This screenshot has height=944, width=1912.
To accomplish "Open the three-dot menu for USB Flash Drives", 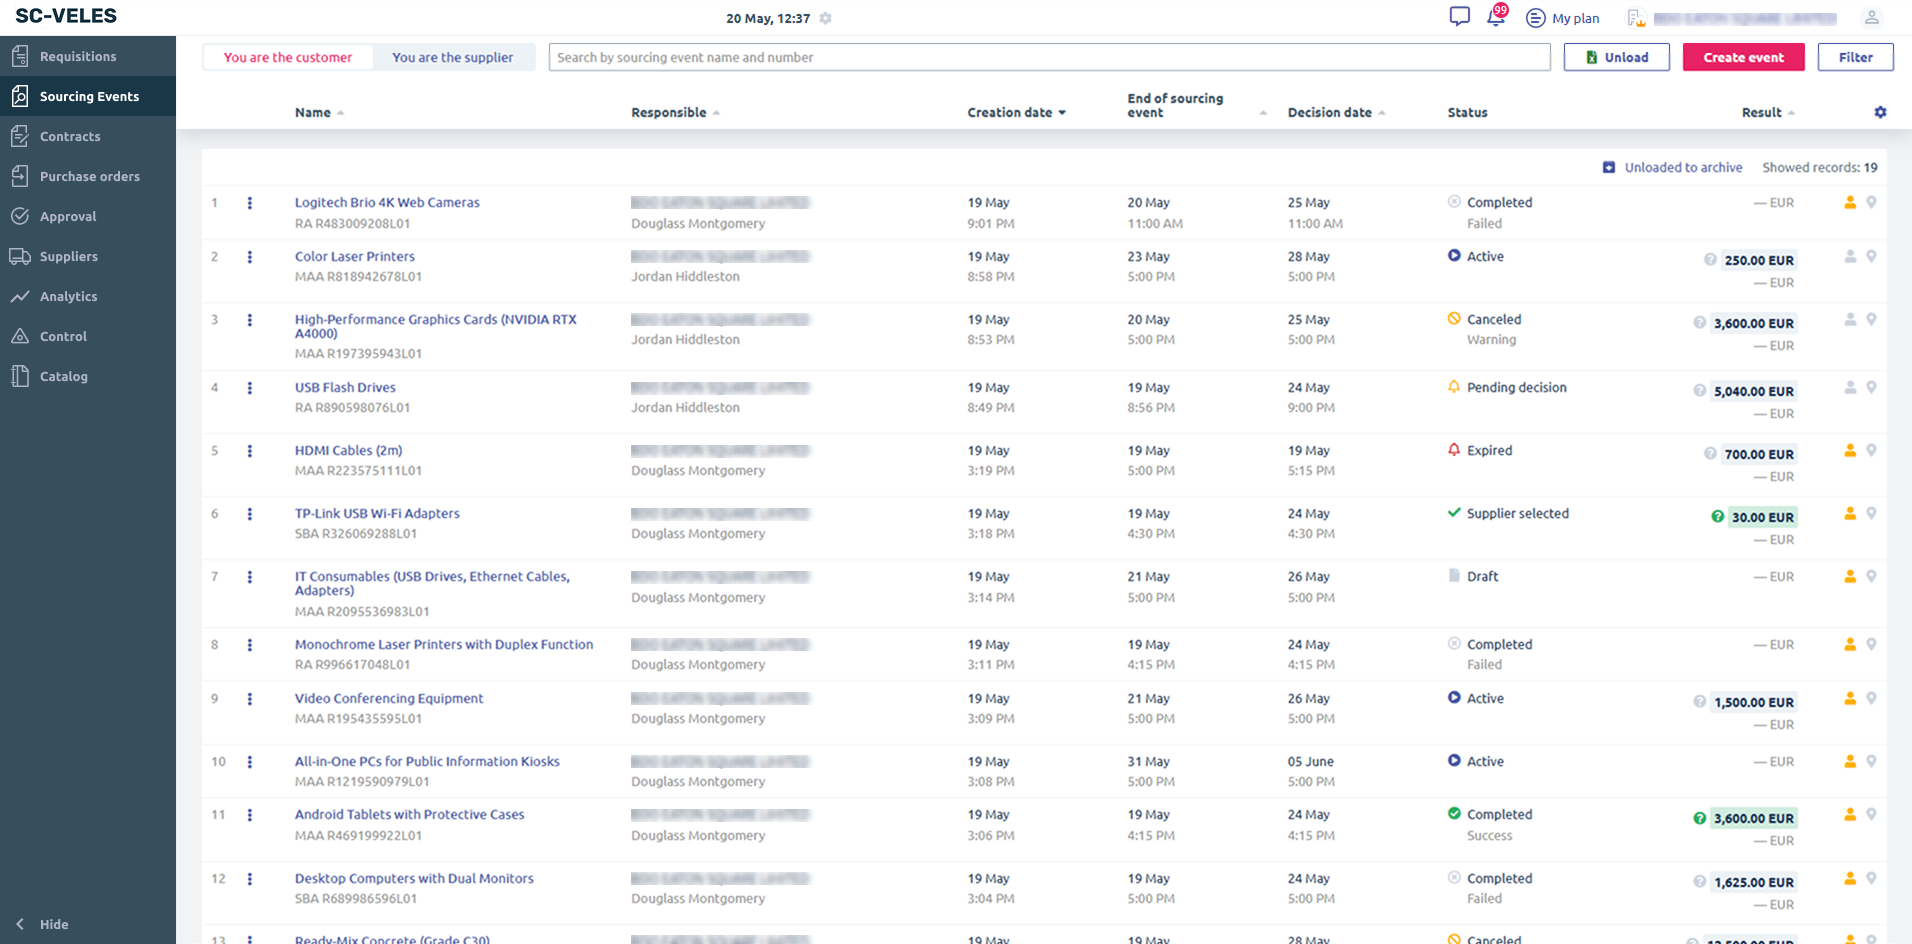I will [250, 388].
